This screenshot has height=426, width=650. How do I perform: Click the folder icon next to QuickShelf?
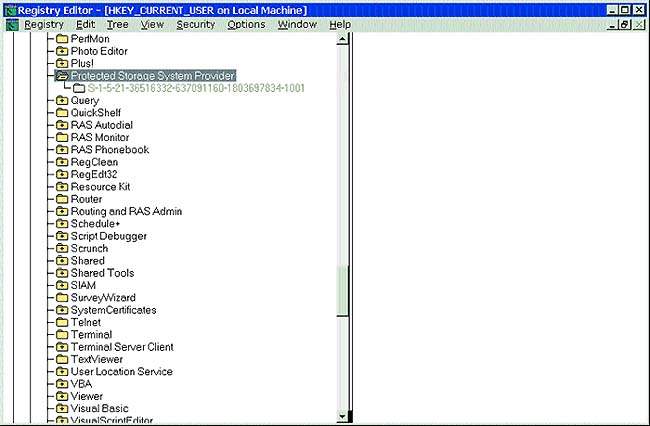(x=62, y=113)
